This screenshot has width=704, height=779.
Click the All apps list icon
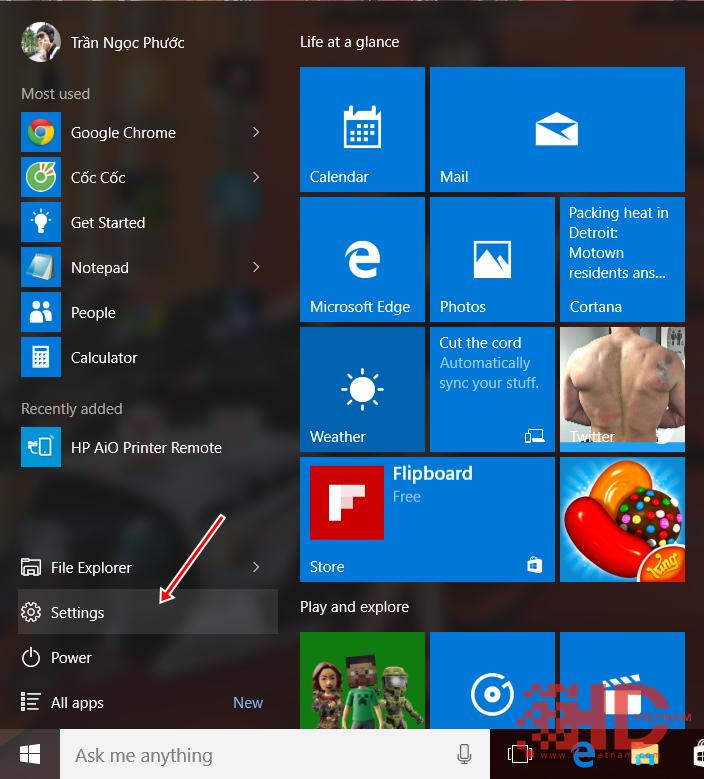tap(31, 702)
